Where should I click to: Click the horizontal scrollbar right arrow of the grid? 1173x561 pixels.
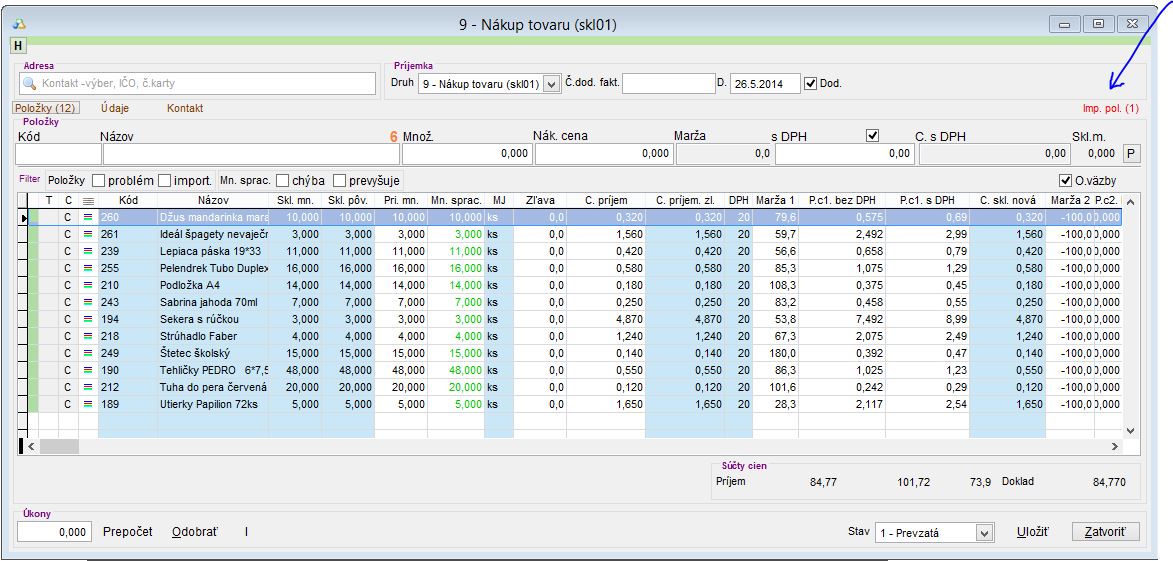1115,447
